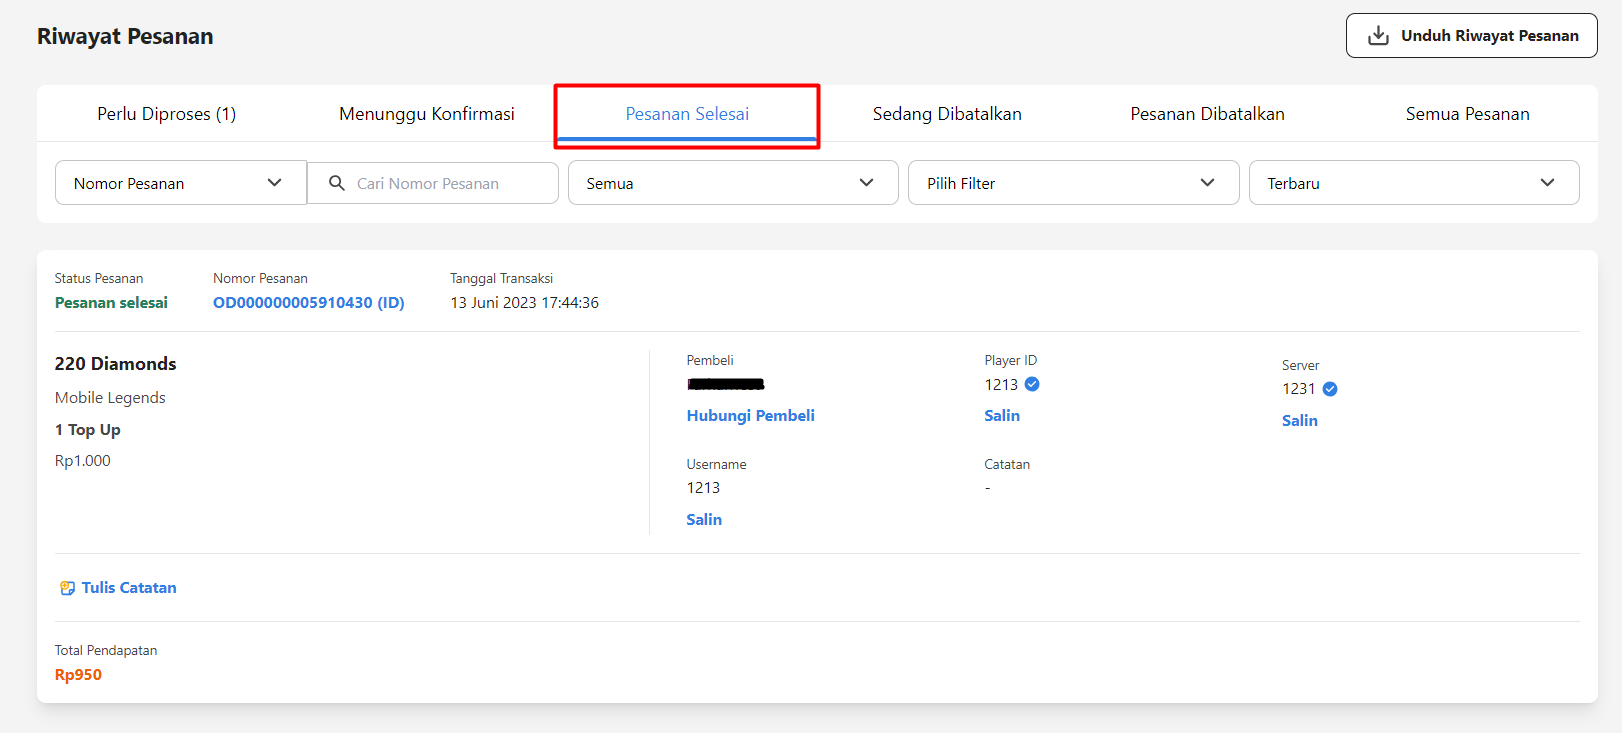Click the magnifier search icon
The width and height of the screenshot is (1622, 733).
(x=337, y=183)
